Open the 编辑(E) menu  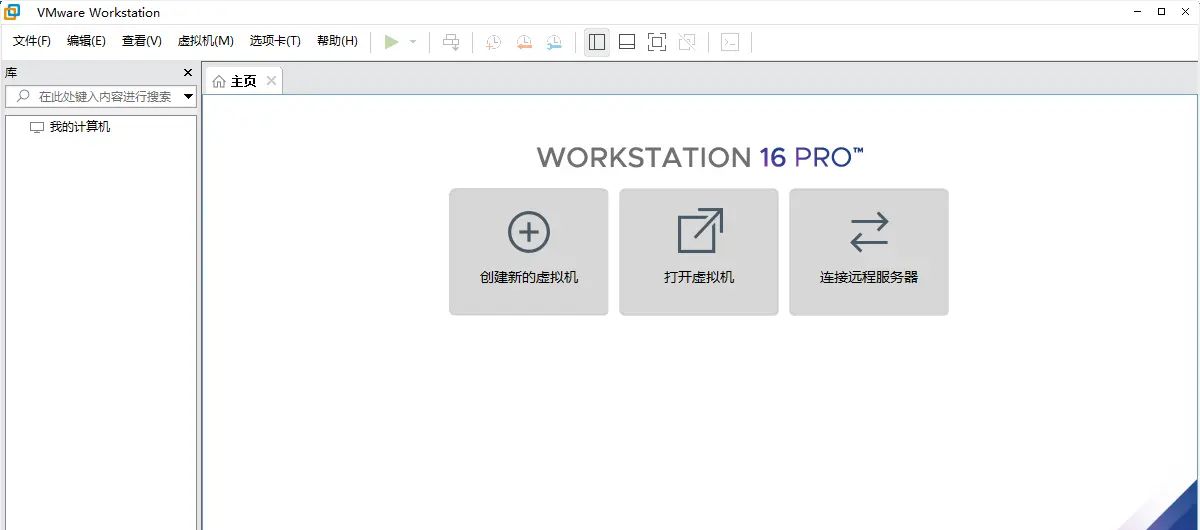[86, 41]
